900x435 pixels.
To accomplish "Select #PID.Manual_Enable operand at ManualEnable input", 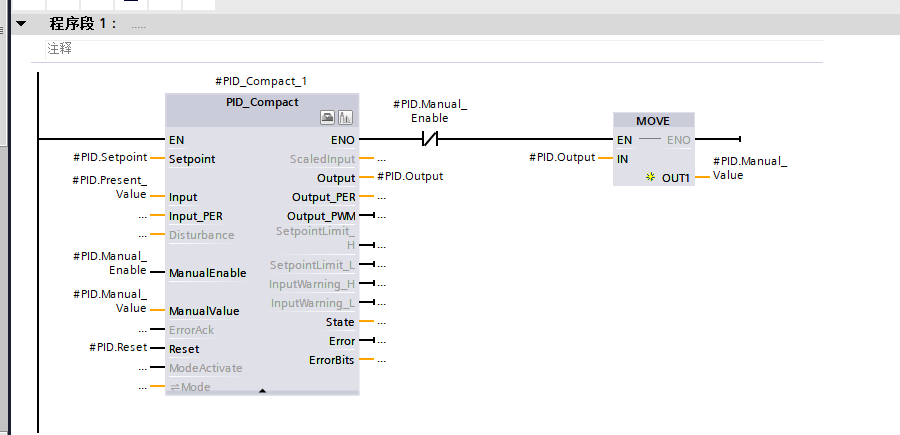I will click(x=110, y=263).
